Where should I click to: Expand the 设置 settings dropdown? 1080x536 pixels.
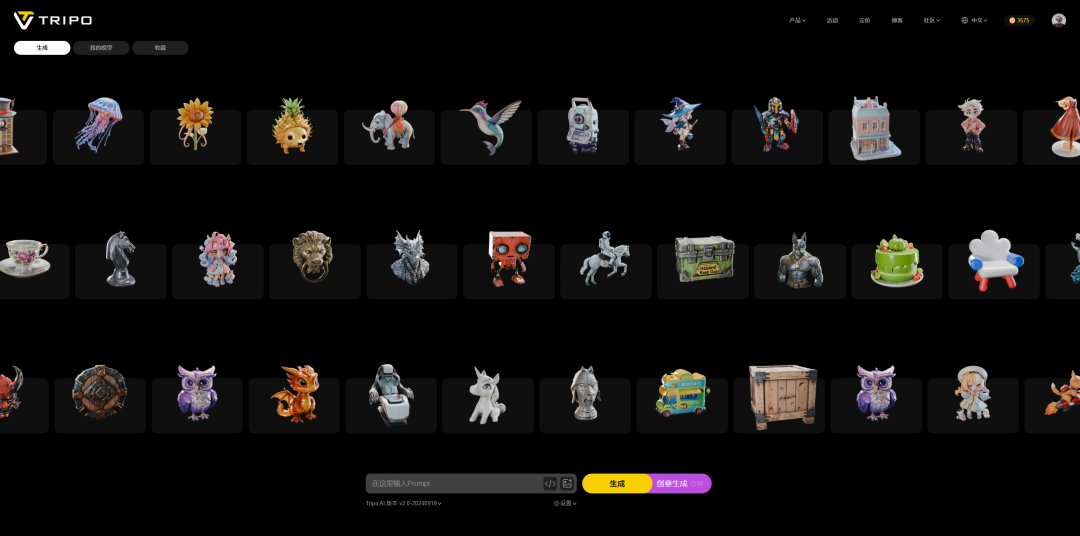pos(565,504)
